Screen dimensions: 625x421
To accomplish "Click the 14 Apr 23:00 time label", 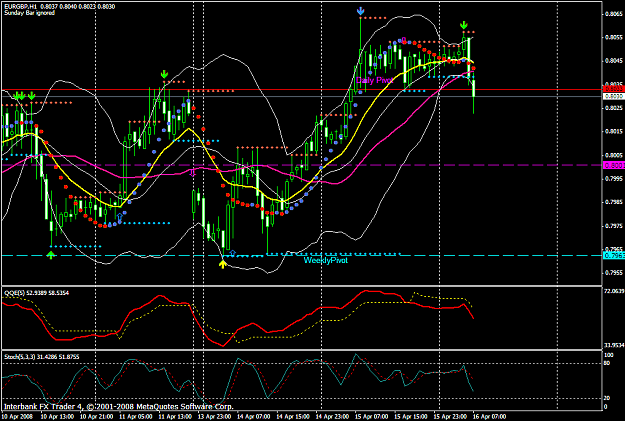I will click(x=332, y=417).
